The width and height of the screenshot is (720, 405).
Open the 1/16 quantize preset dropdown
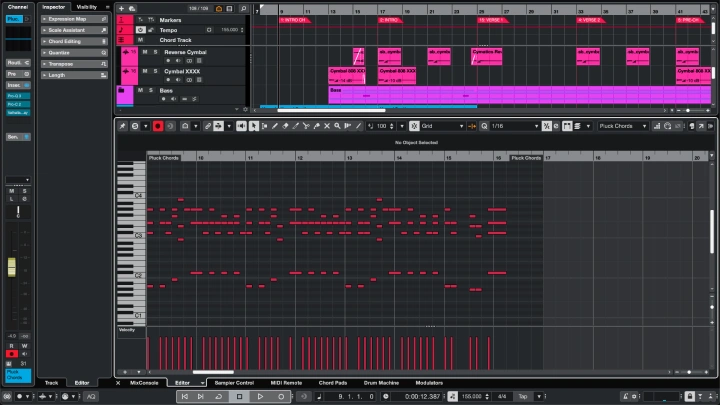pyautogui.click(x=514, y=126)
